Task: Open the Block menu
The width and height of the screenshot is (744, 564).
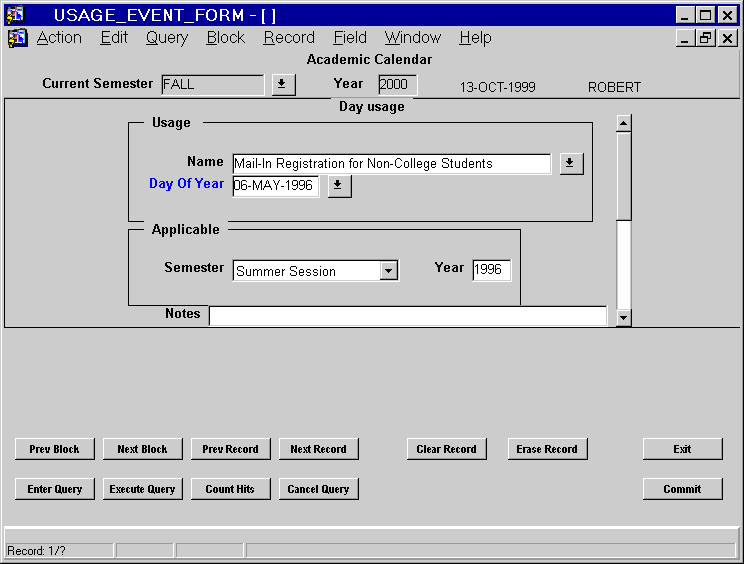Action: pos(225,38)
